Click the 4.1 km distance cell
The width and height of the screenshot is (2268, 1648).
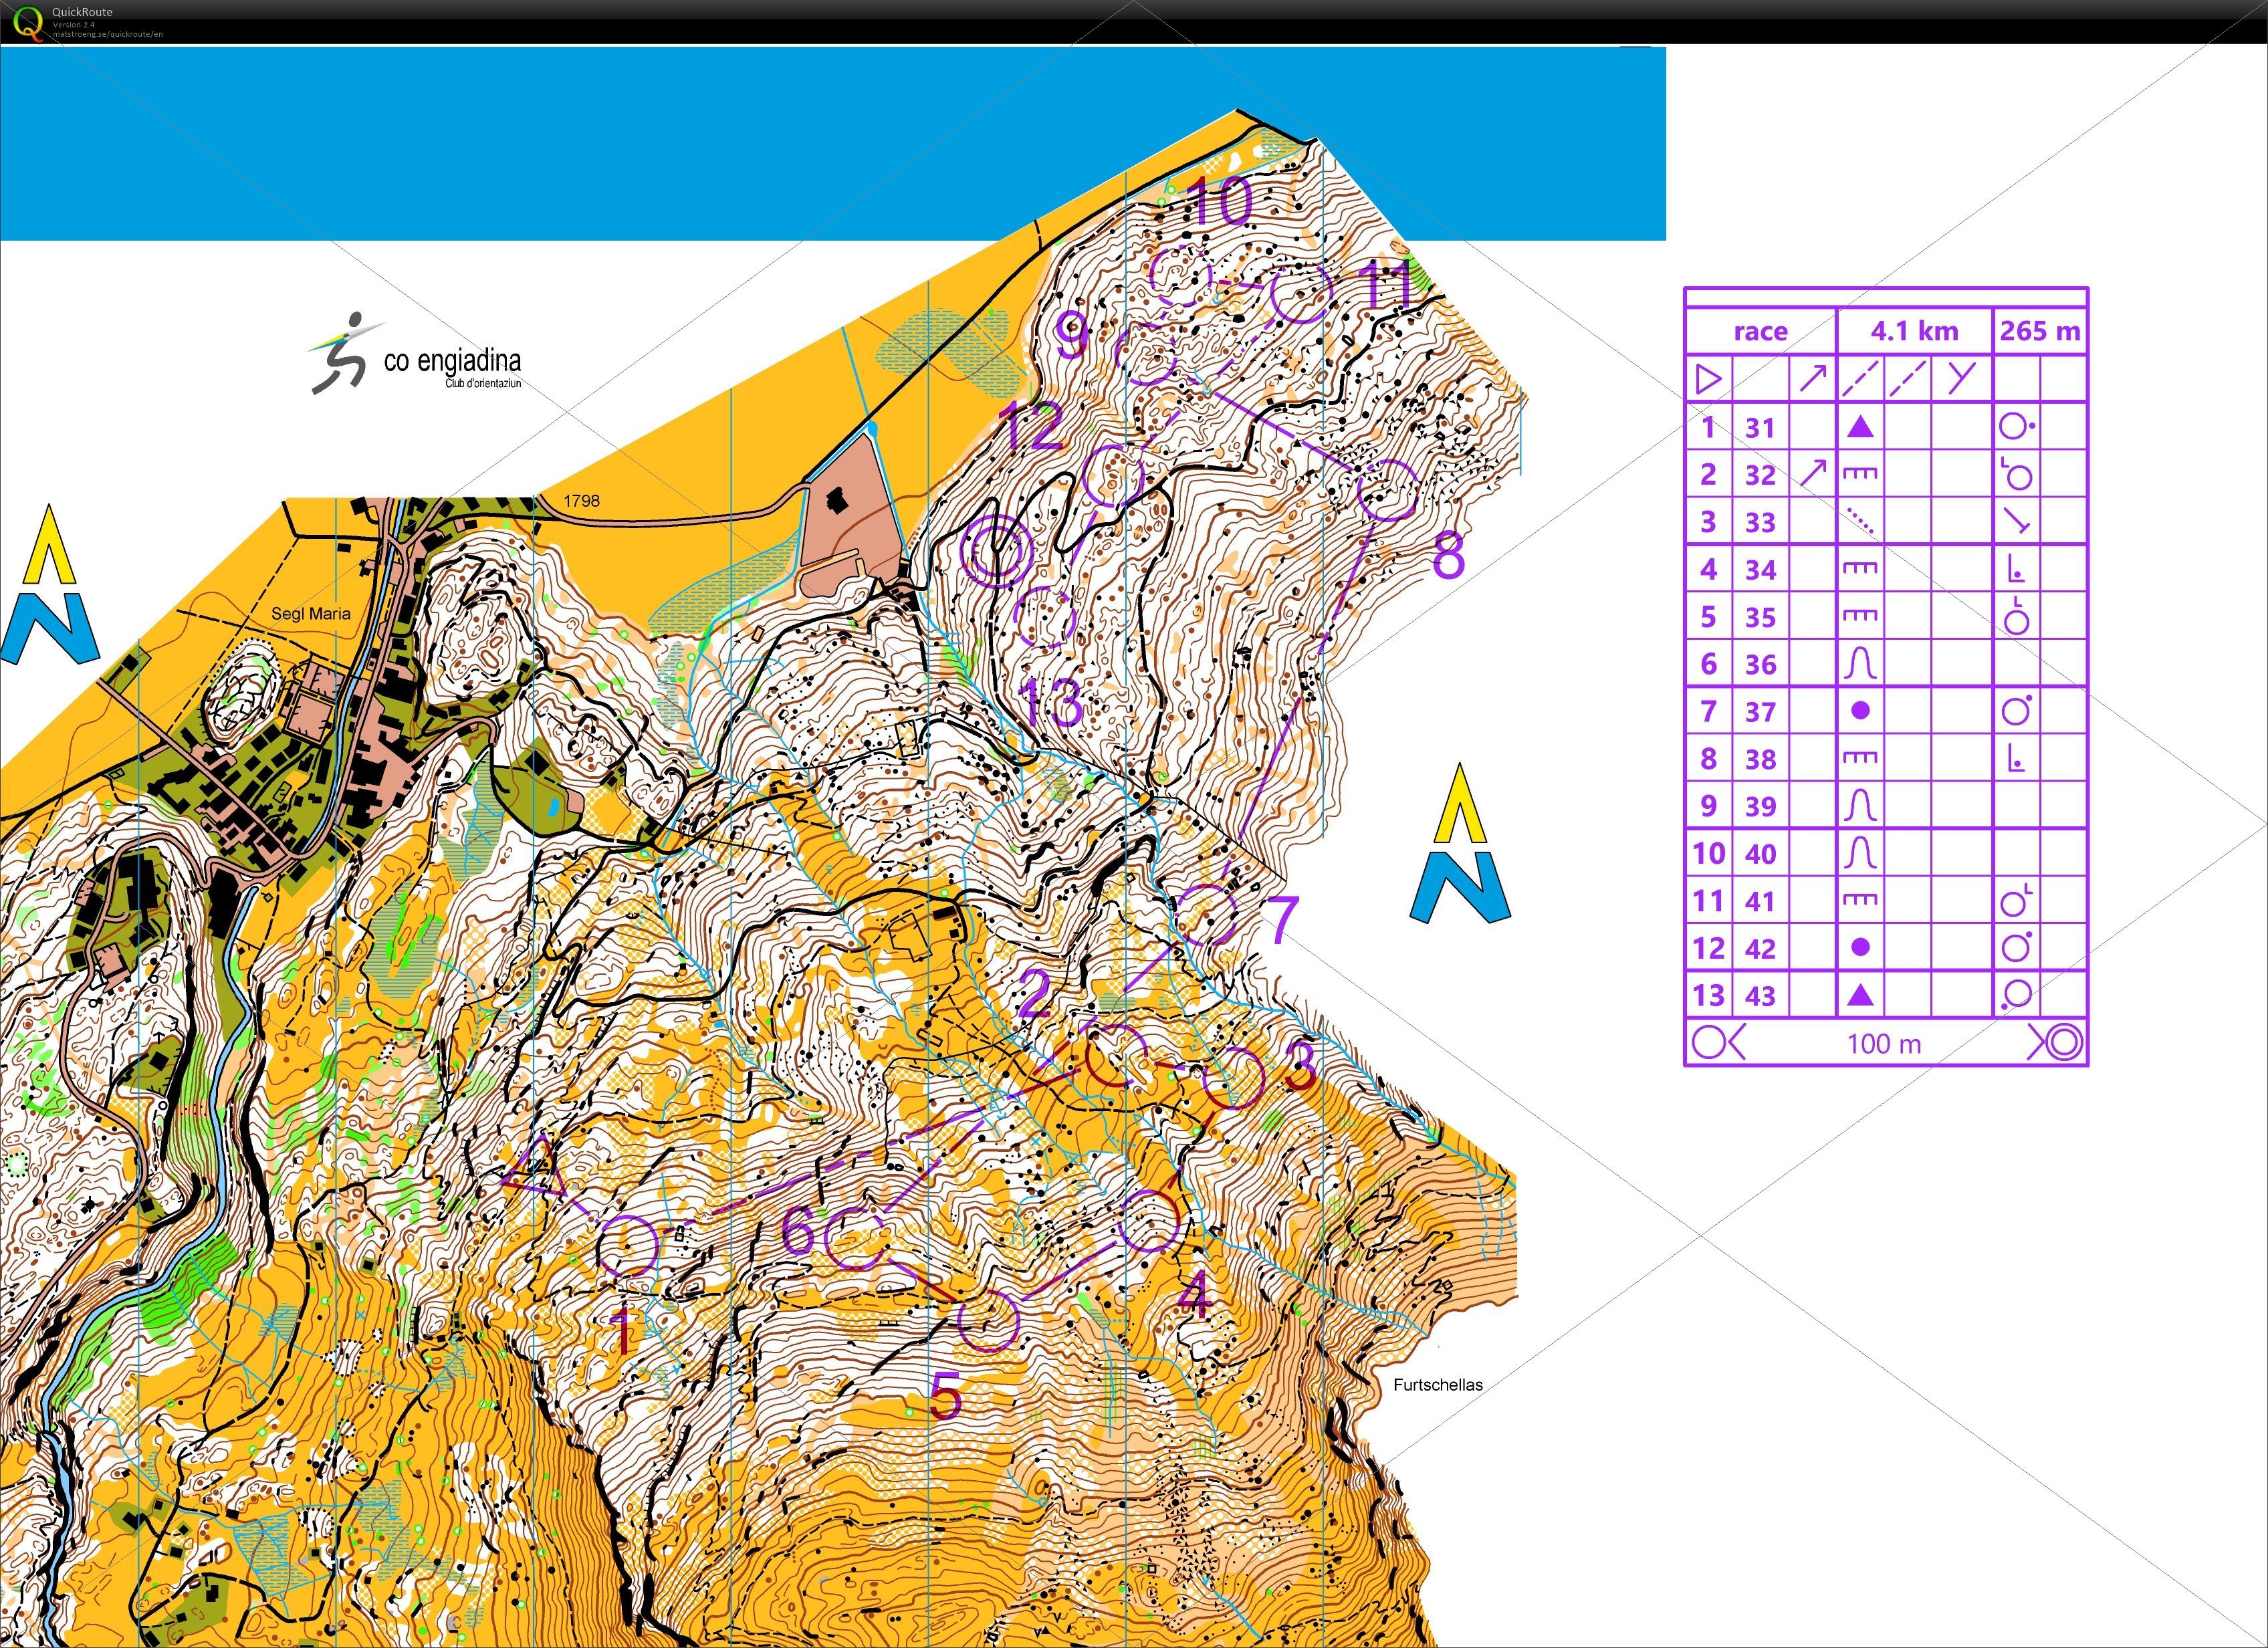[x=1916, y=331]
